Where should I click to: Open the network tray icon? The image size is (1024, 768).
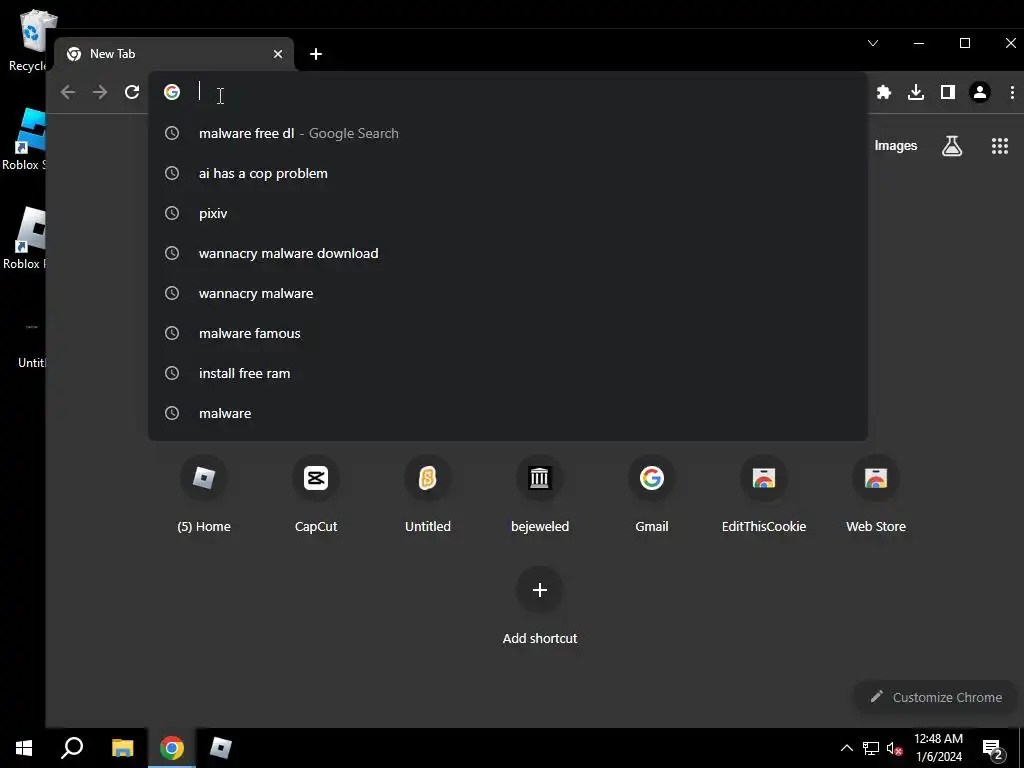pos(871,748)
